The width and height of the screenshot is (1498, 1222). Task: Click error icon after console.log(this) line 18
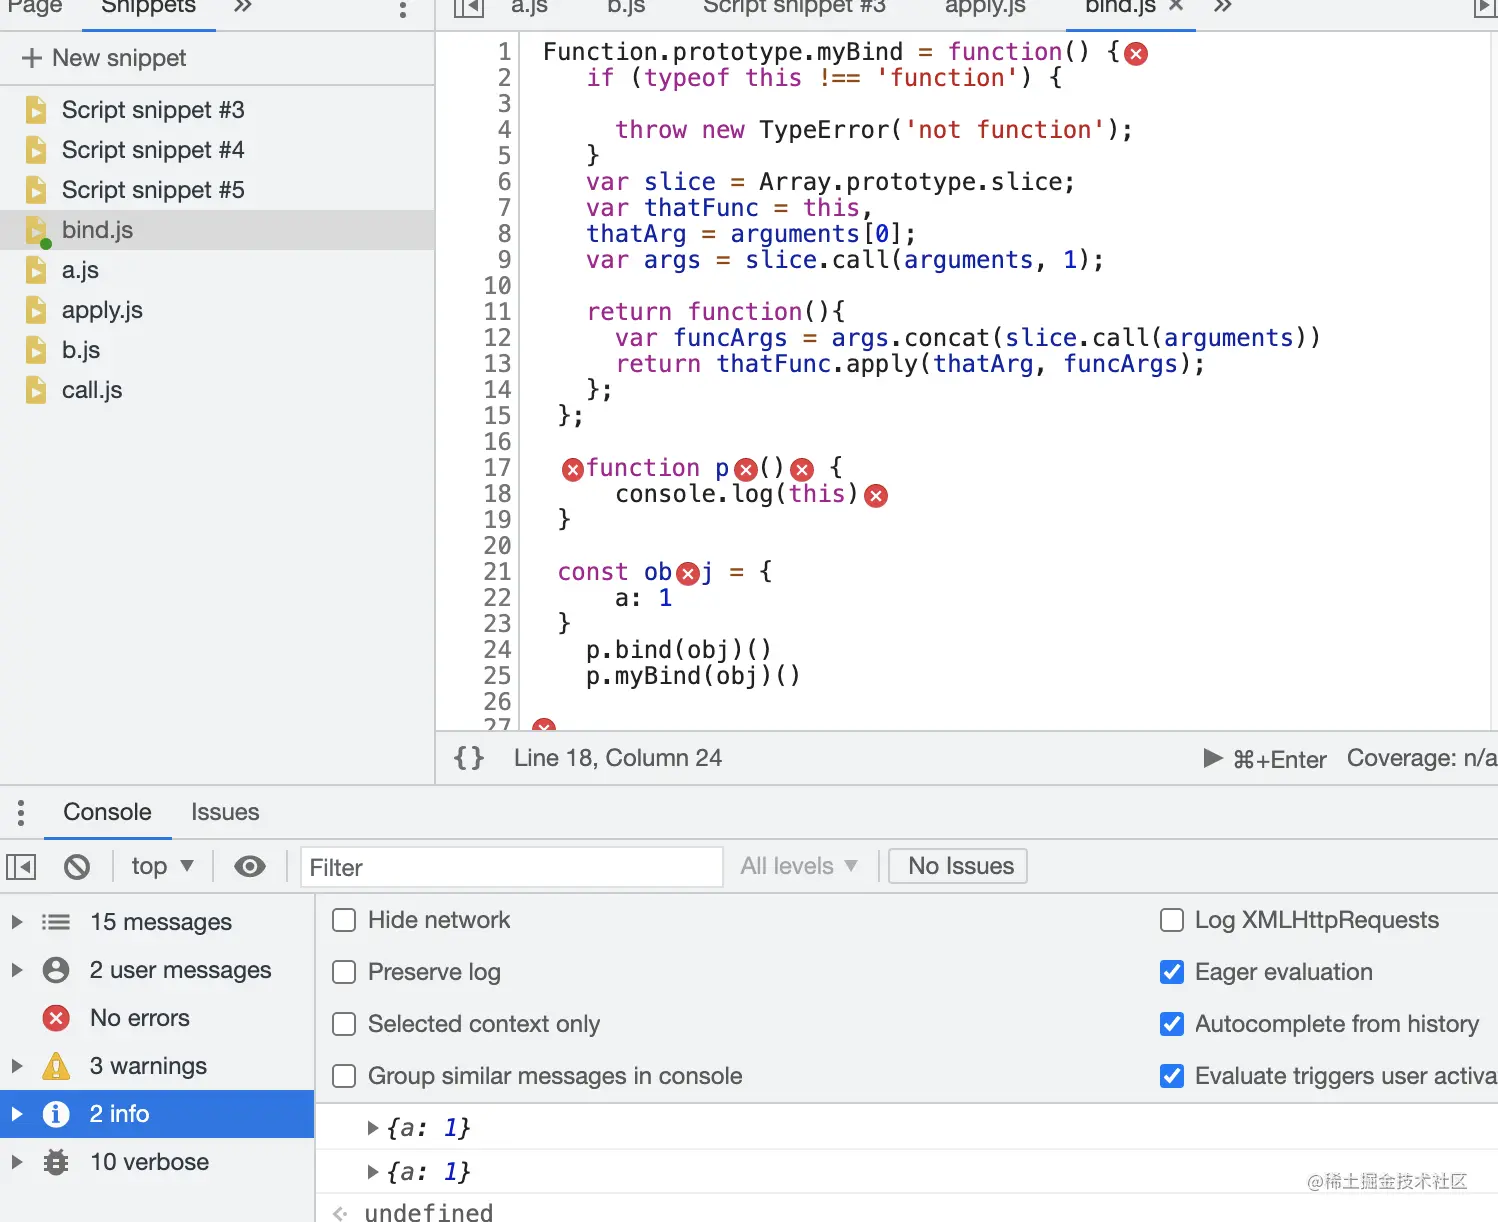coord(876,496)
